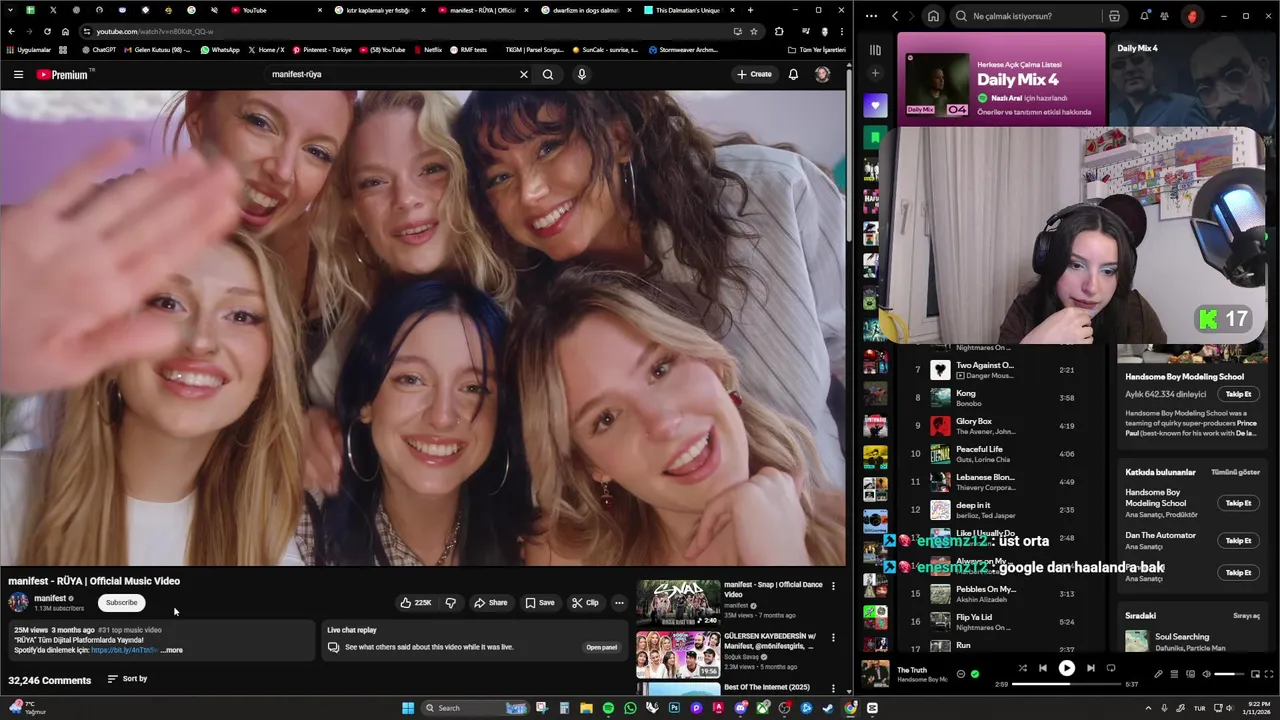Subscribe to the manifest channel
1280x720 pixels.
pyautogui.click(x=121, y=602)
